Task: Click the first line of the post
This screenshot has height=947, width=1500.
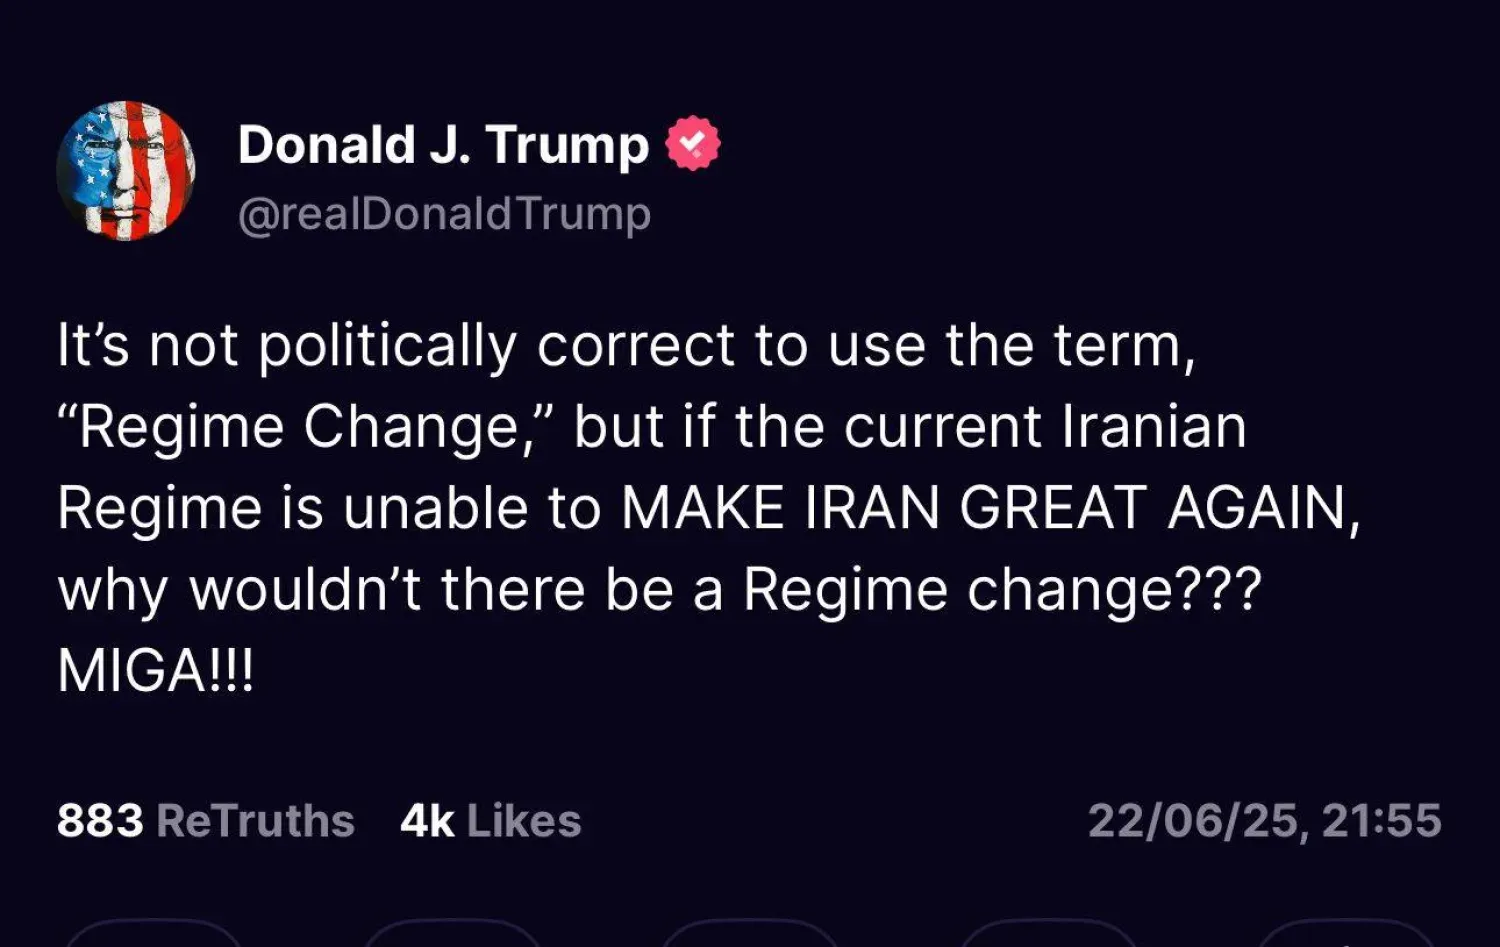Action: coord(626,346)
